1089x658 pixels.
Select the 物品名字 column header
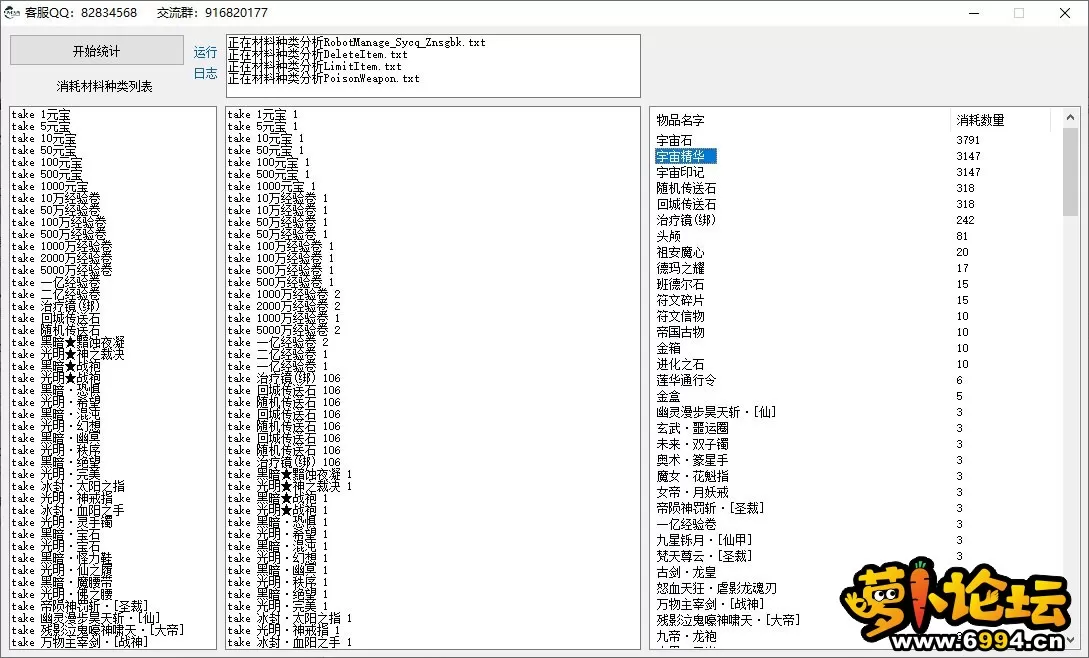pyautogui.click(x=799, y=120)
